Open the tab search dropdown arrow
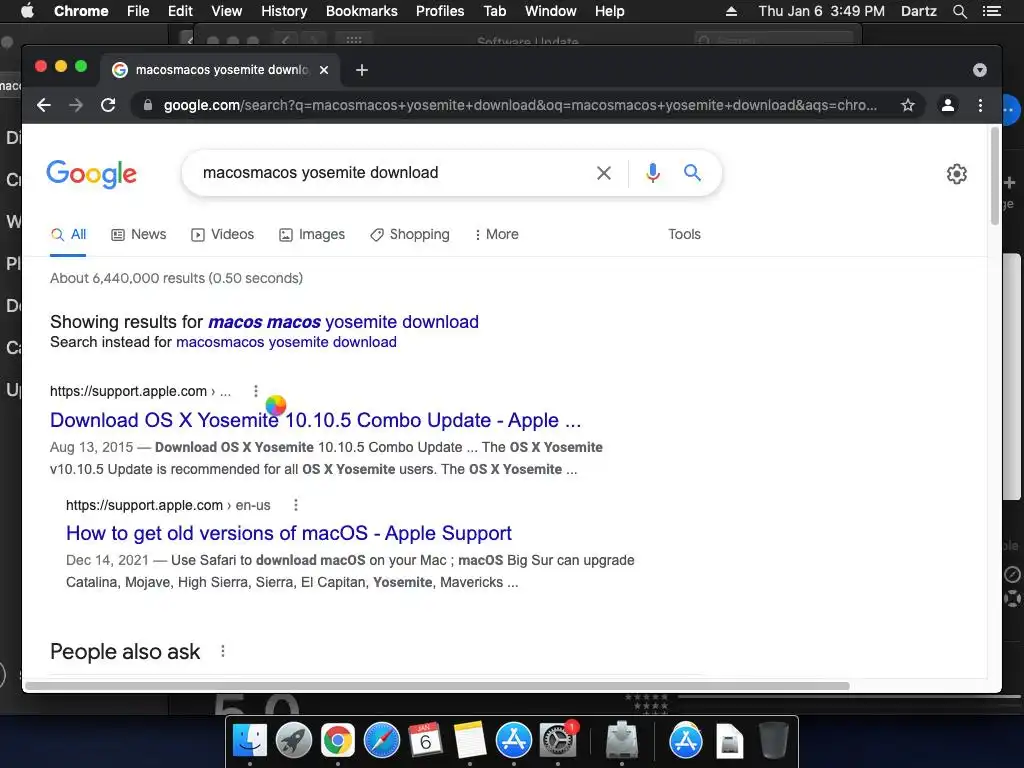 click(980, 70)
